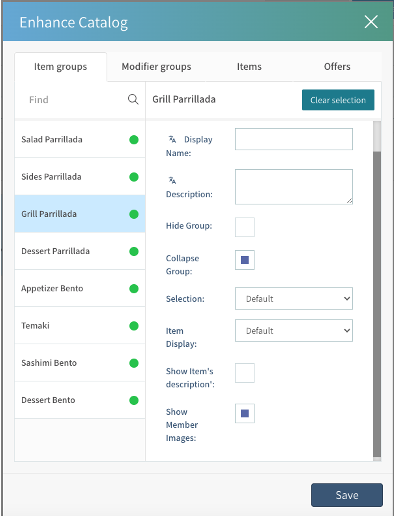Click the green status dot for Appetizer Bento
396x519 pixels.
[x=134, y=289]
